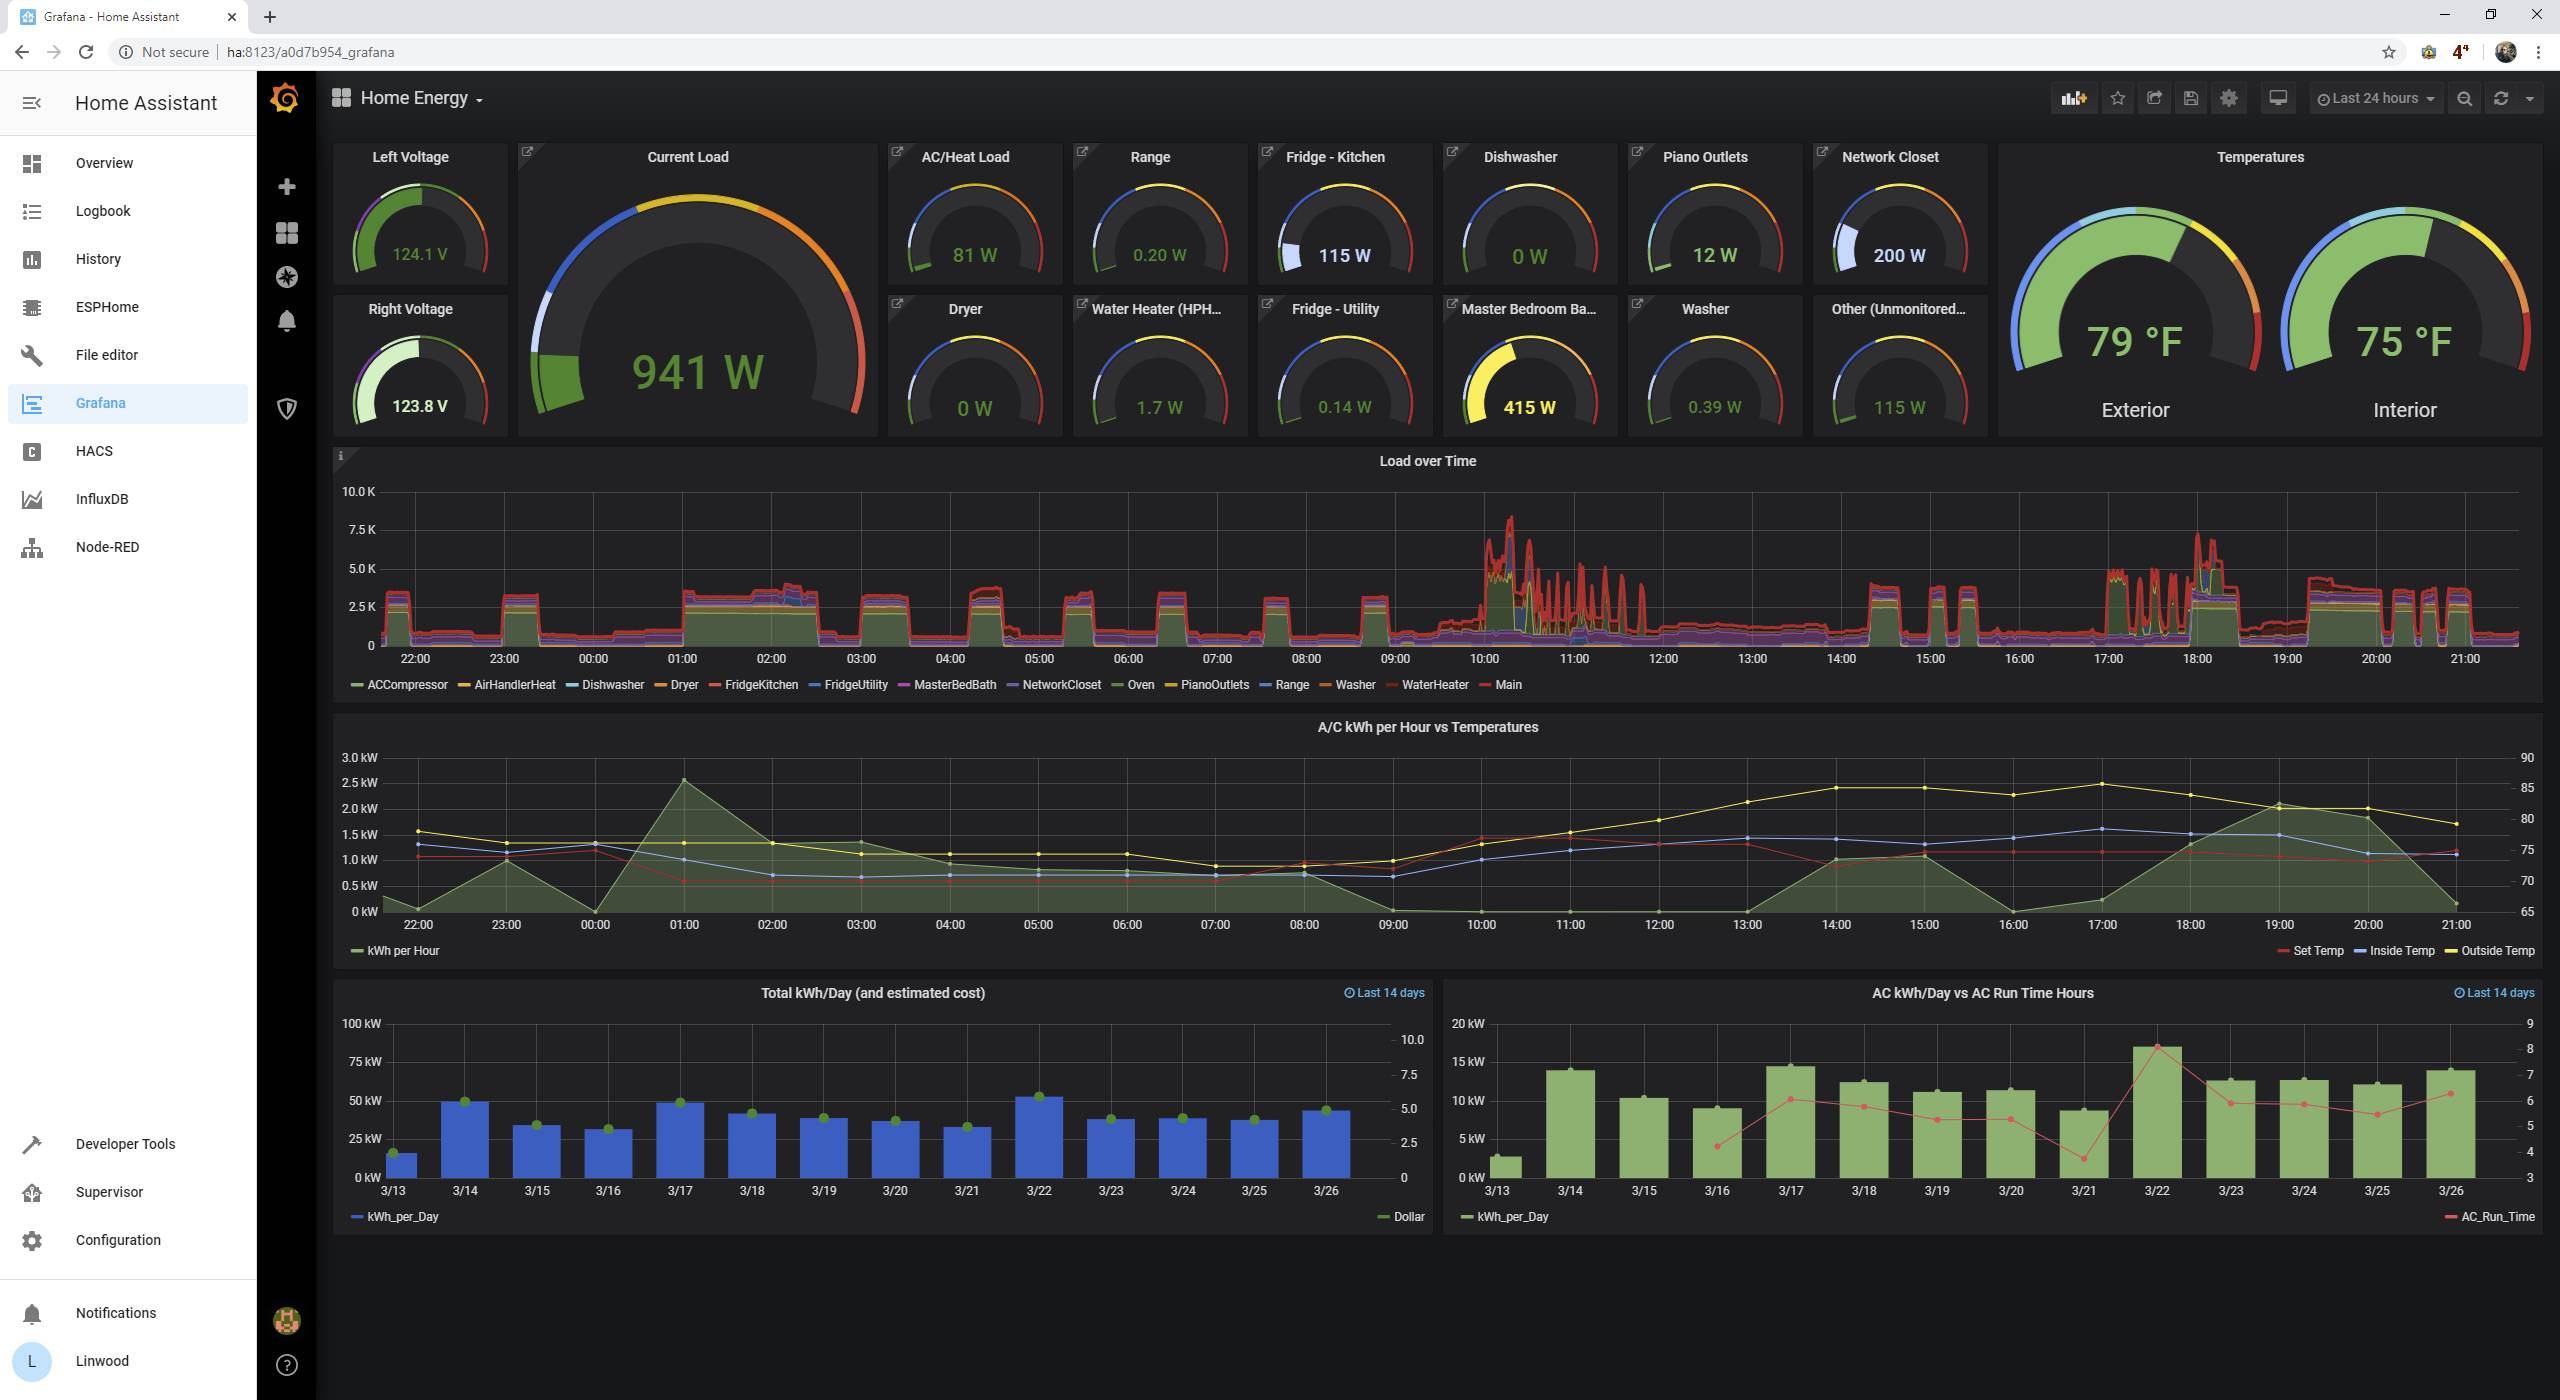Mark dashboard as favorite with star icon
This screenshot has height=1400, width=2560.
[2118, 98]
